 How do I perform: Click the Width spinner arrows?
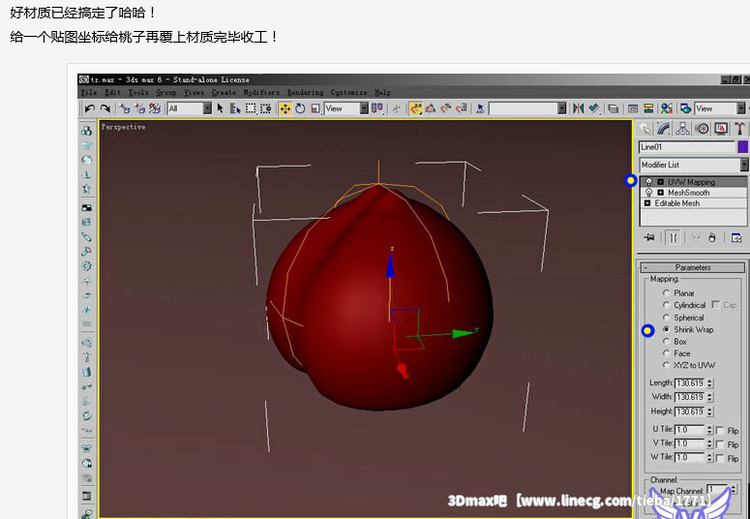(710, 397)
